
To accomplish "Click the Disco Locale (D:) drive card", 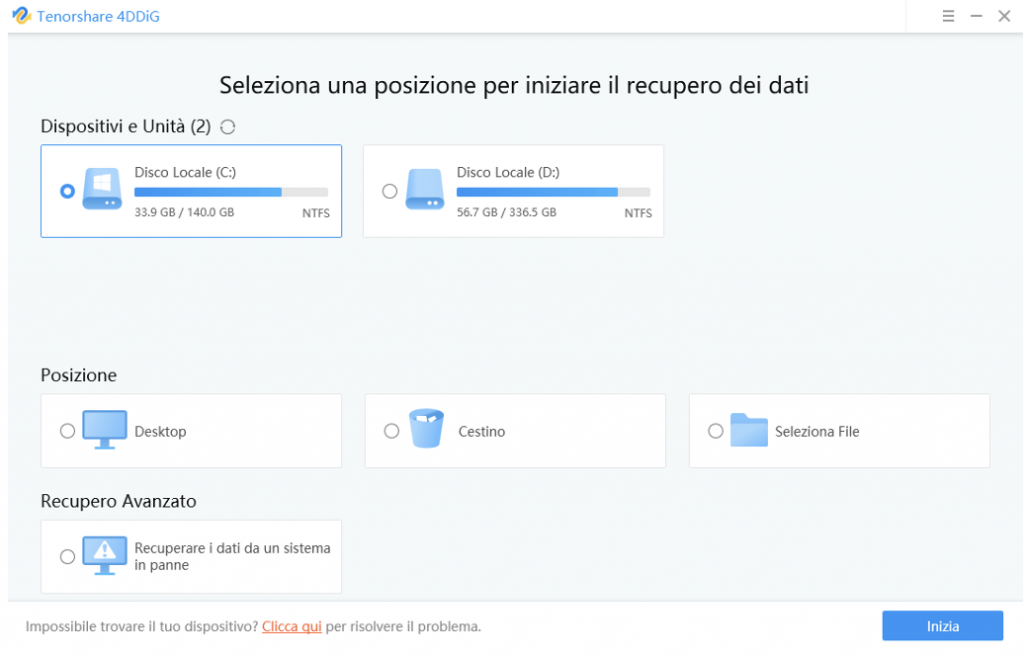I will click(513, 190).
